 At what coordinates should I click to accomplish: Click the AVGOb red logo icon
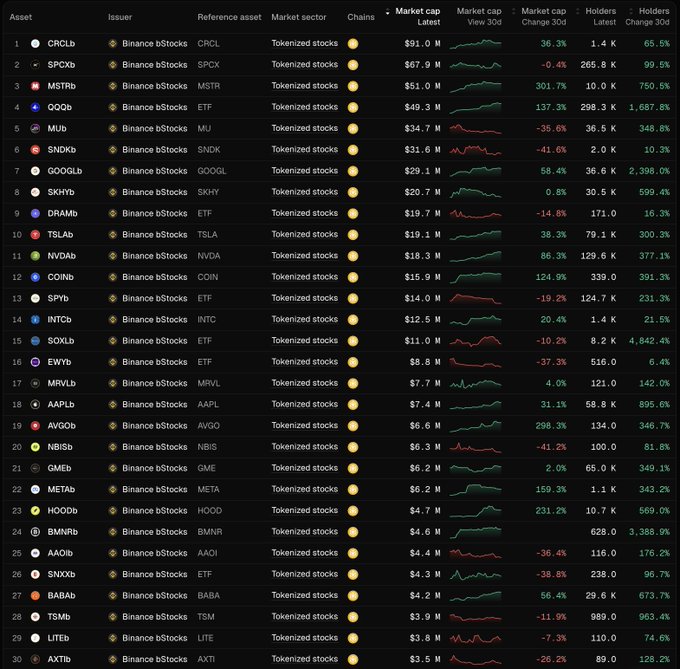(x=36, y=426)
